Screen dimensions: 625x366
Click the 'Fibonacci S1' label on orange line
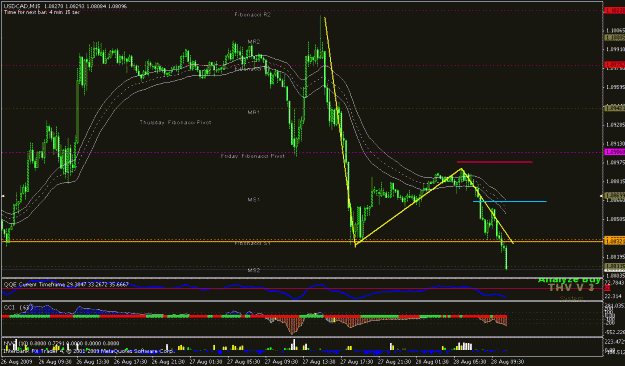point(252,243)
